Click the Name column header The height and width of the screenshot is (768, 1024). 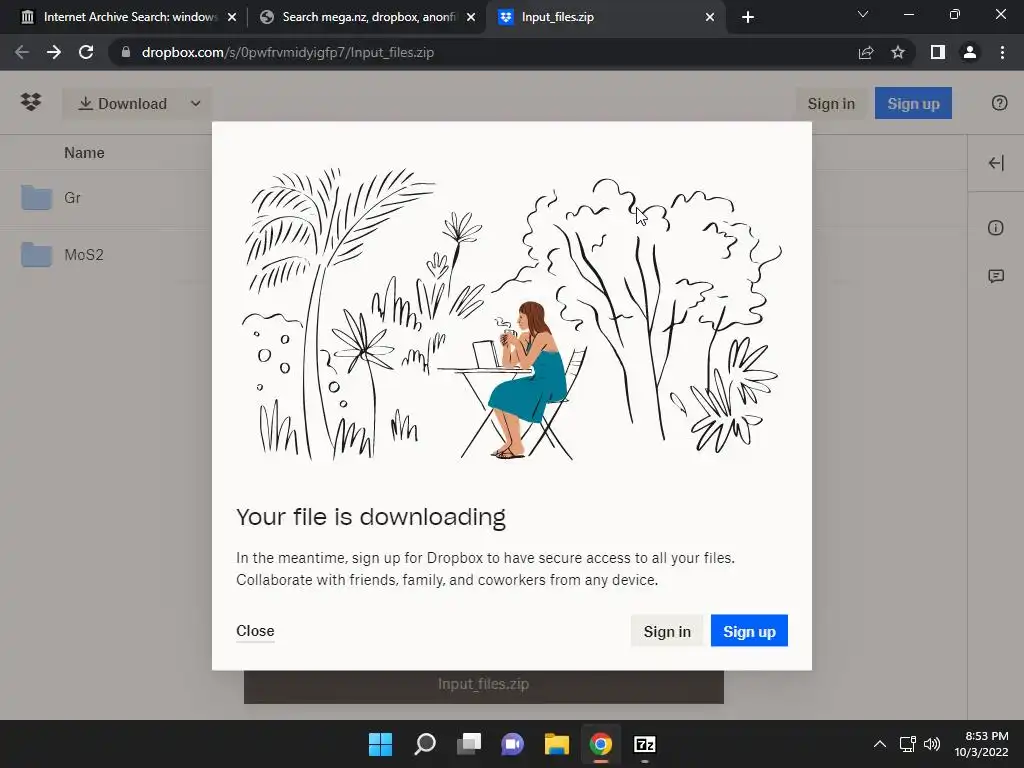84,153
